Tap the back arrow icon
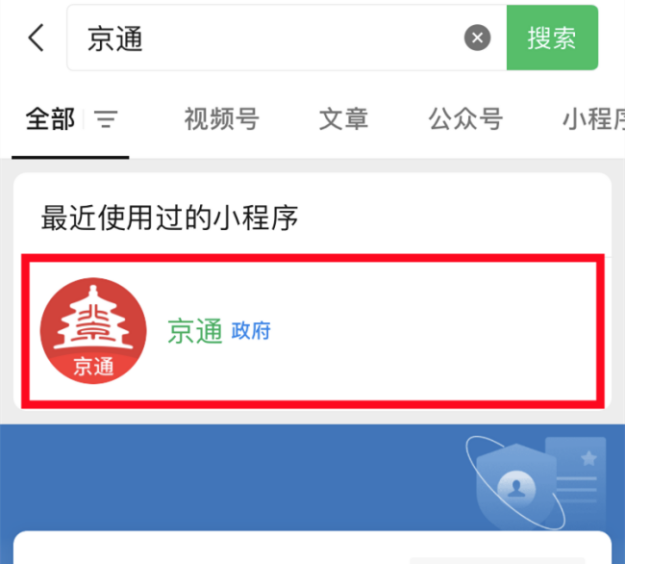Viewport: 651px width, 566px height. pyautogui.click(x=36, y=38)
